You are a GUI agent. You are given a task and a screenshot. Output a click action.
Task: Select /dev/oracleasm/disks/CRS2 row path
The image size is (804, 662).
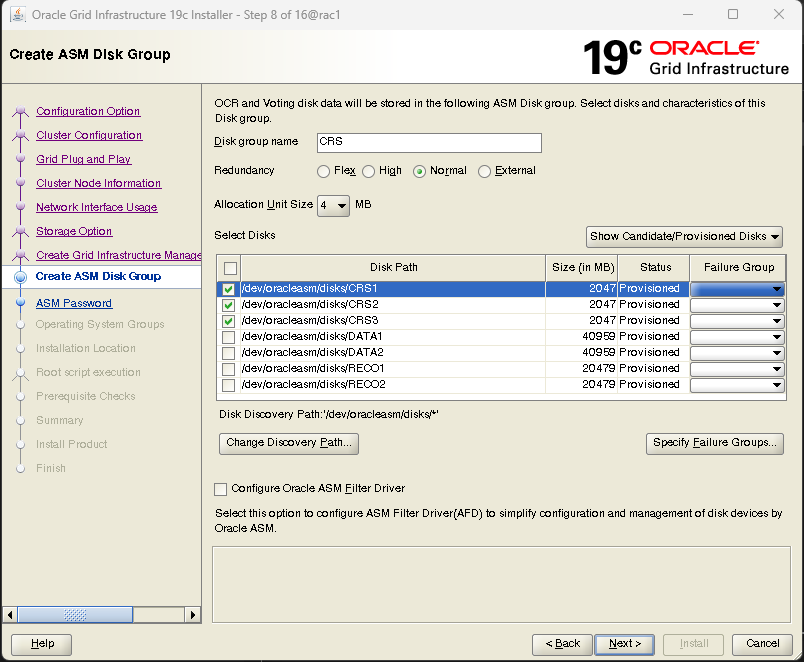[x=310, y=305]
